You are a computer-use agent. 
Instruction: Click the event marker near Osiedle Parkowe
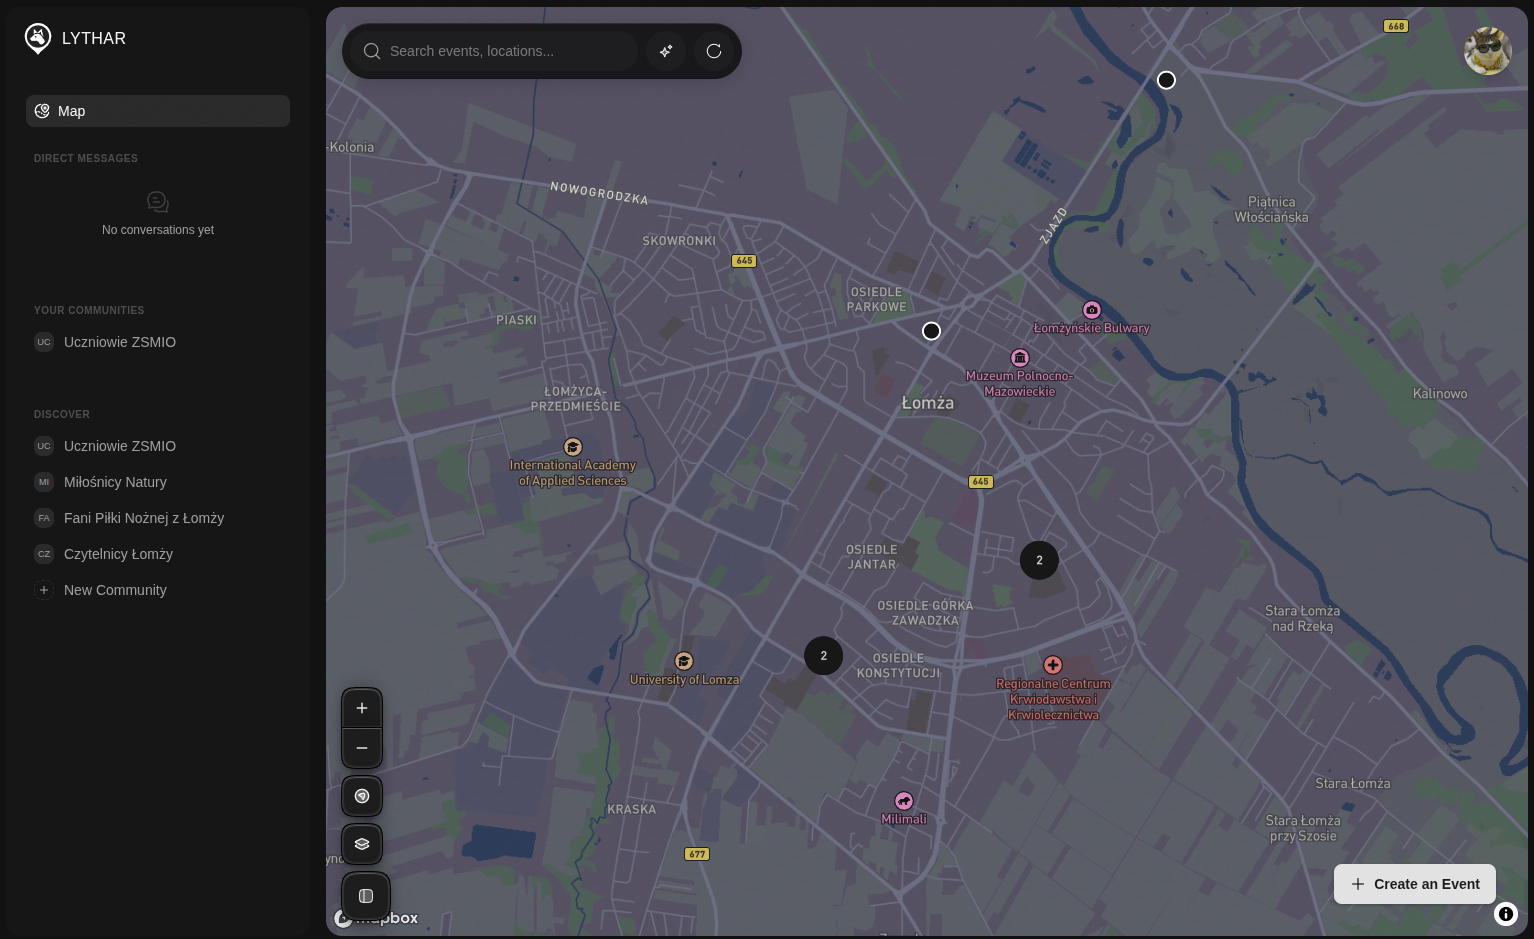click(931, 331)
